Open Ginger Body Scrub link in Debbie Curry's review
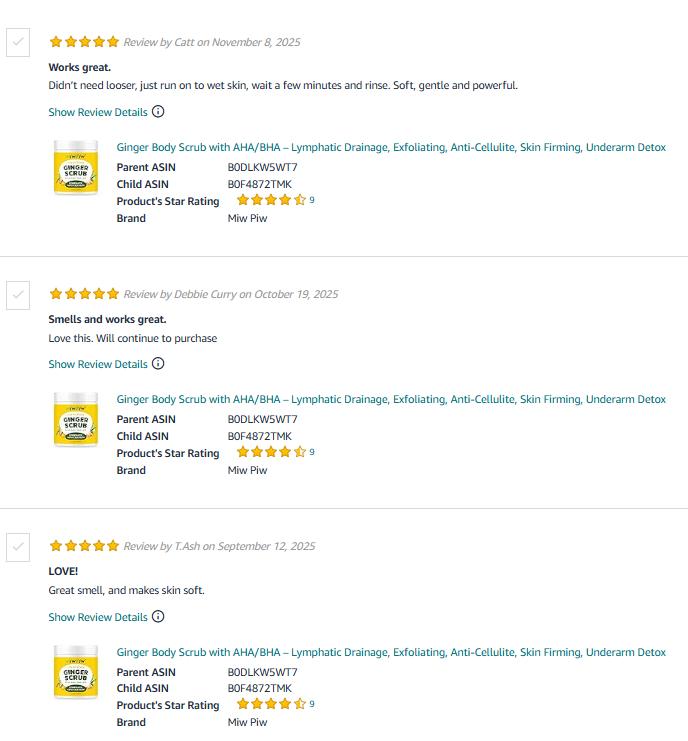The image size is (688, 741). (x=391, y=399)
